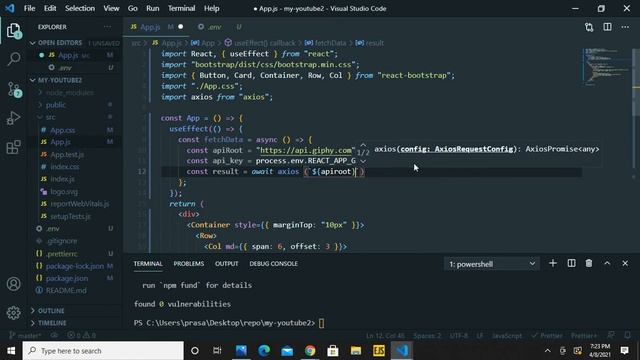
Task: Switch to the PROBLEMS panel tab
Action: [189, 264]
